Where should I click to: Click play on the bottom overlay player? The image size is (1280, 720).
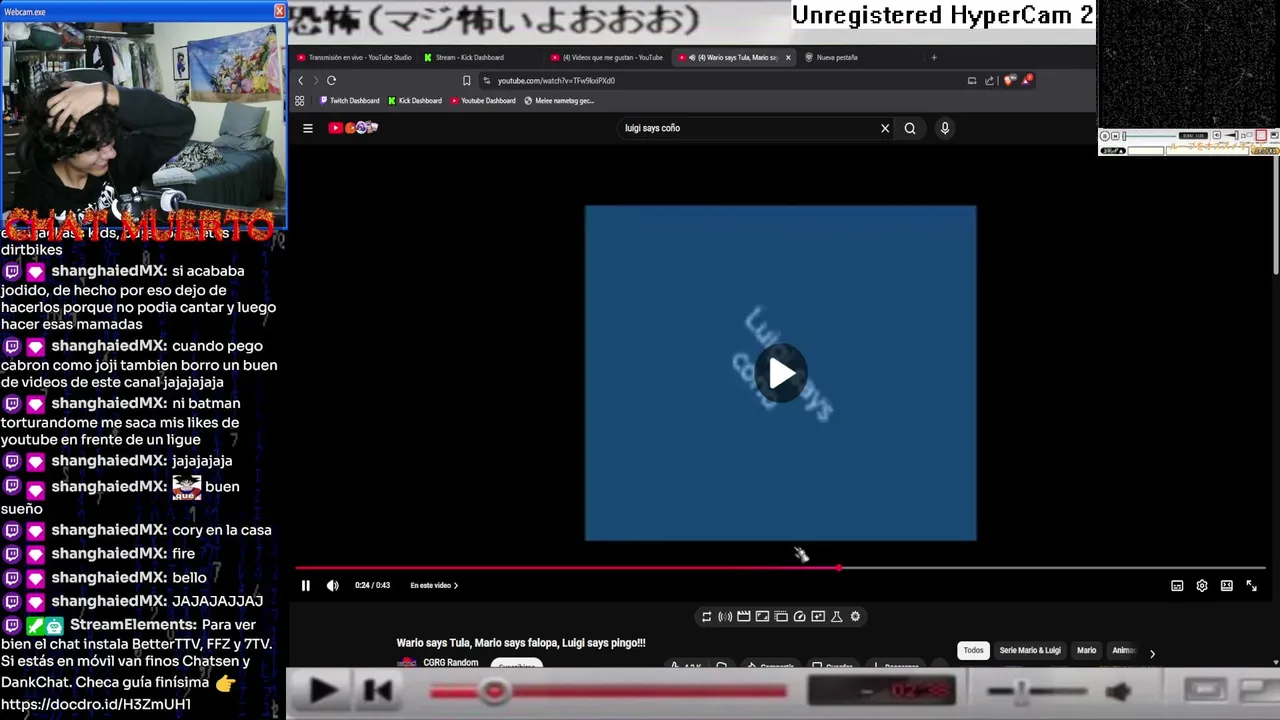(322, 691)
